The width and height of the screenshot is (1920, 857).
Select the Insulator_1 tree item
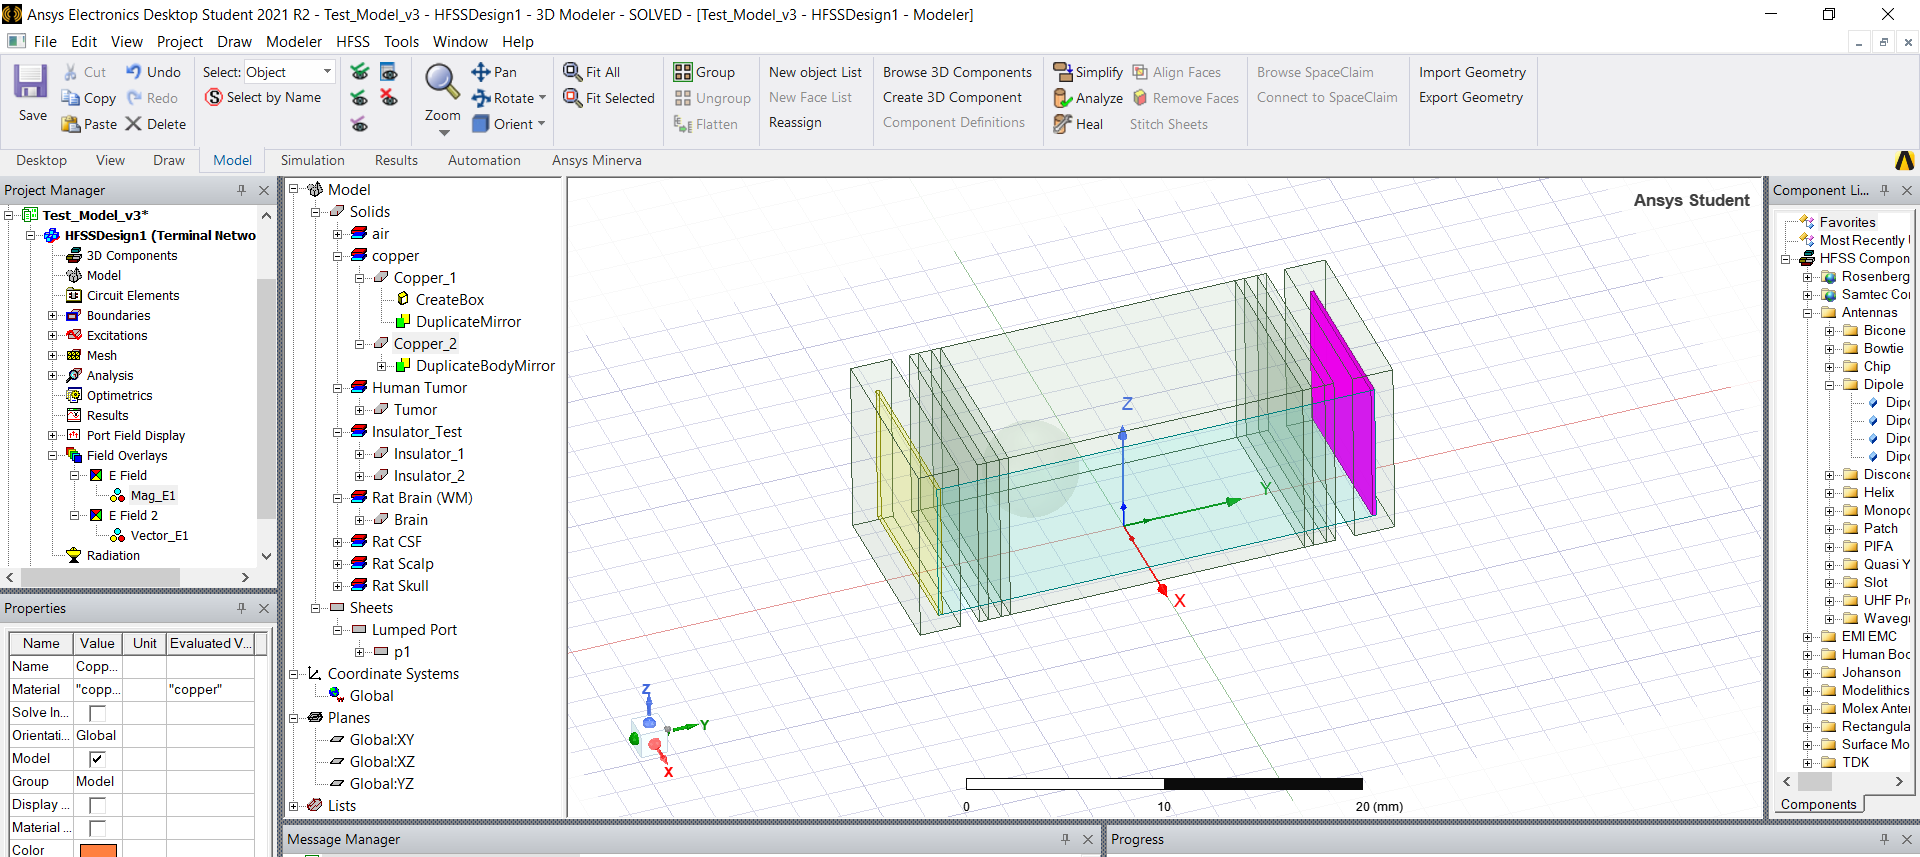429,454
